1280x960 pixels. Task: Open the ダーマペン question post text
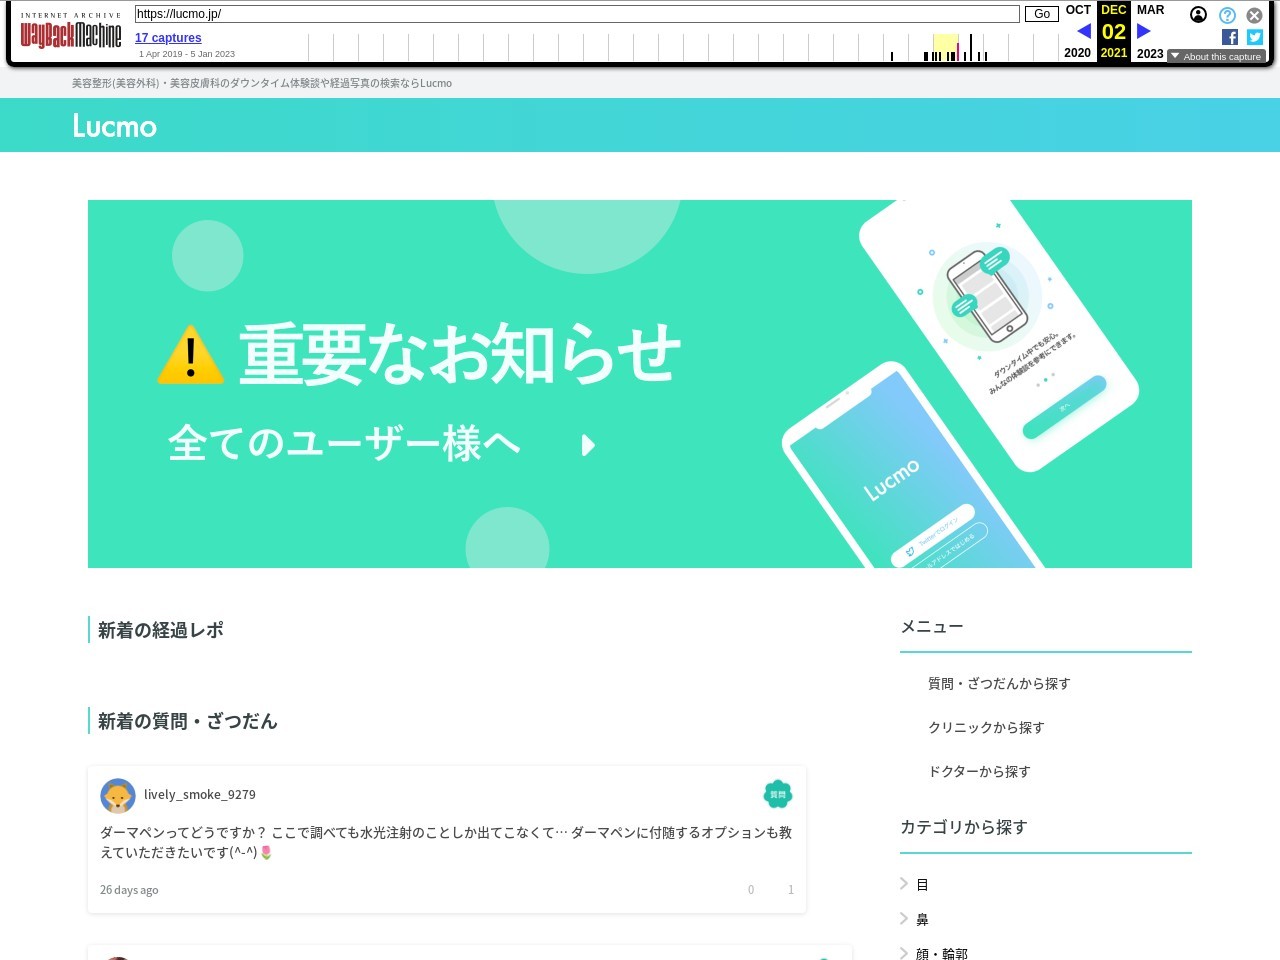coord(446,843)
